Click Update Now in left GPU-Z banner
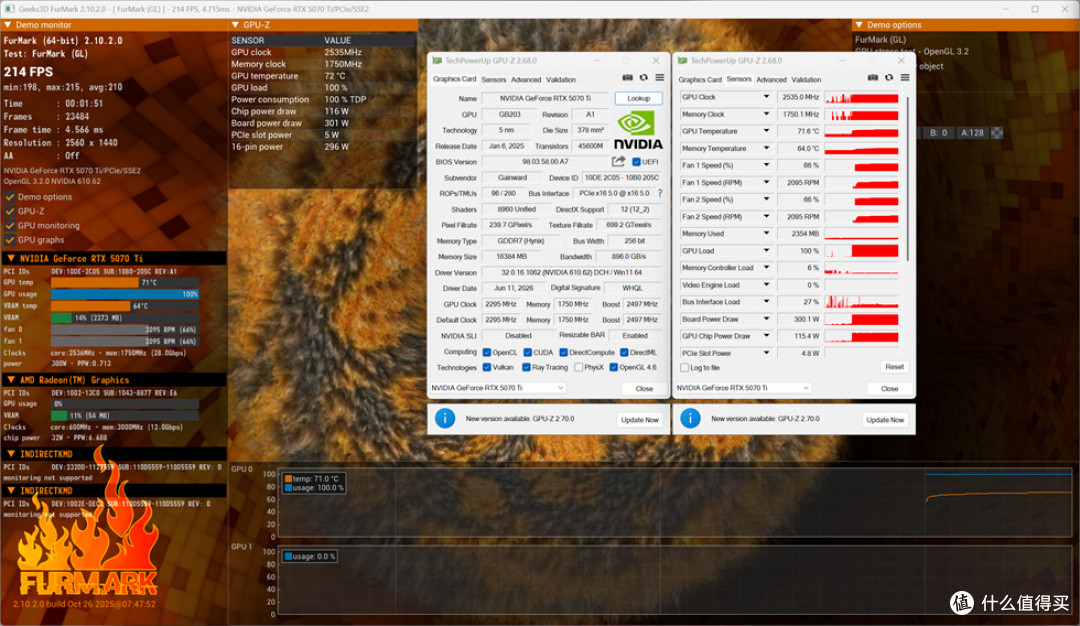The height and width of the screenshot is (626, 1080). point(640,419)
